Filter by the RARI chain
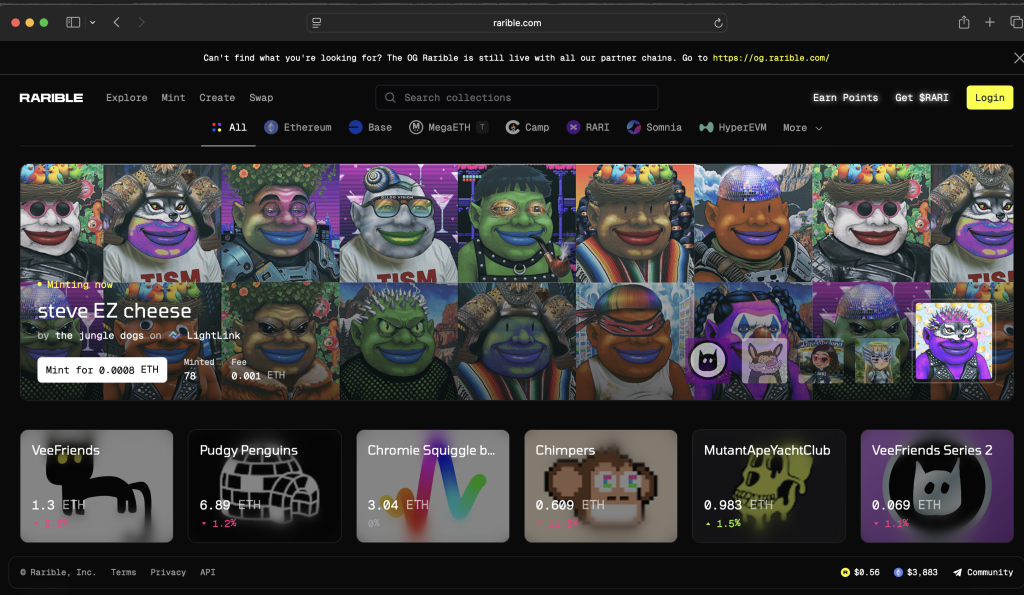The height and width of the screenshot is (595, 1024). (588, 128)
